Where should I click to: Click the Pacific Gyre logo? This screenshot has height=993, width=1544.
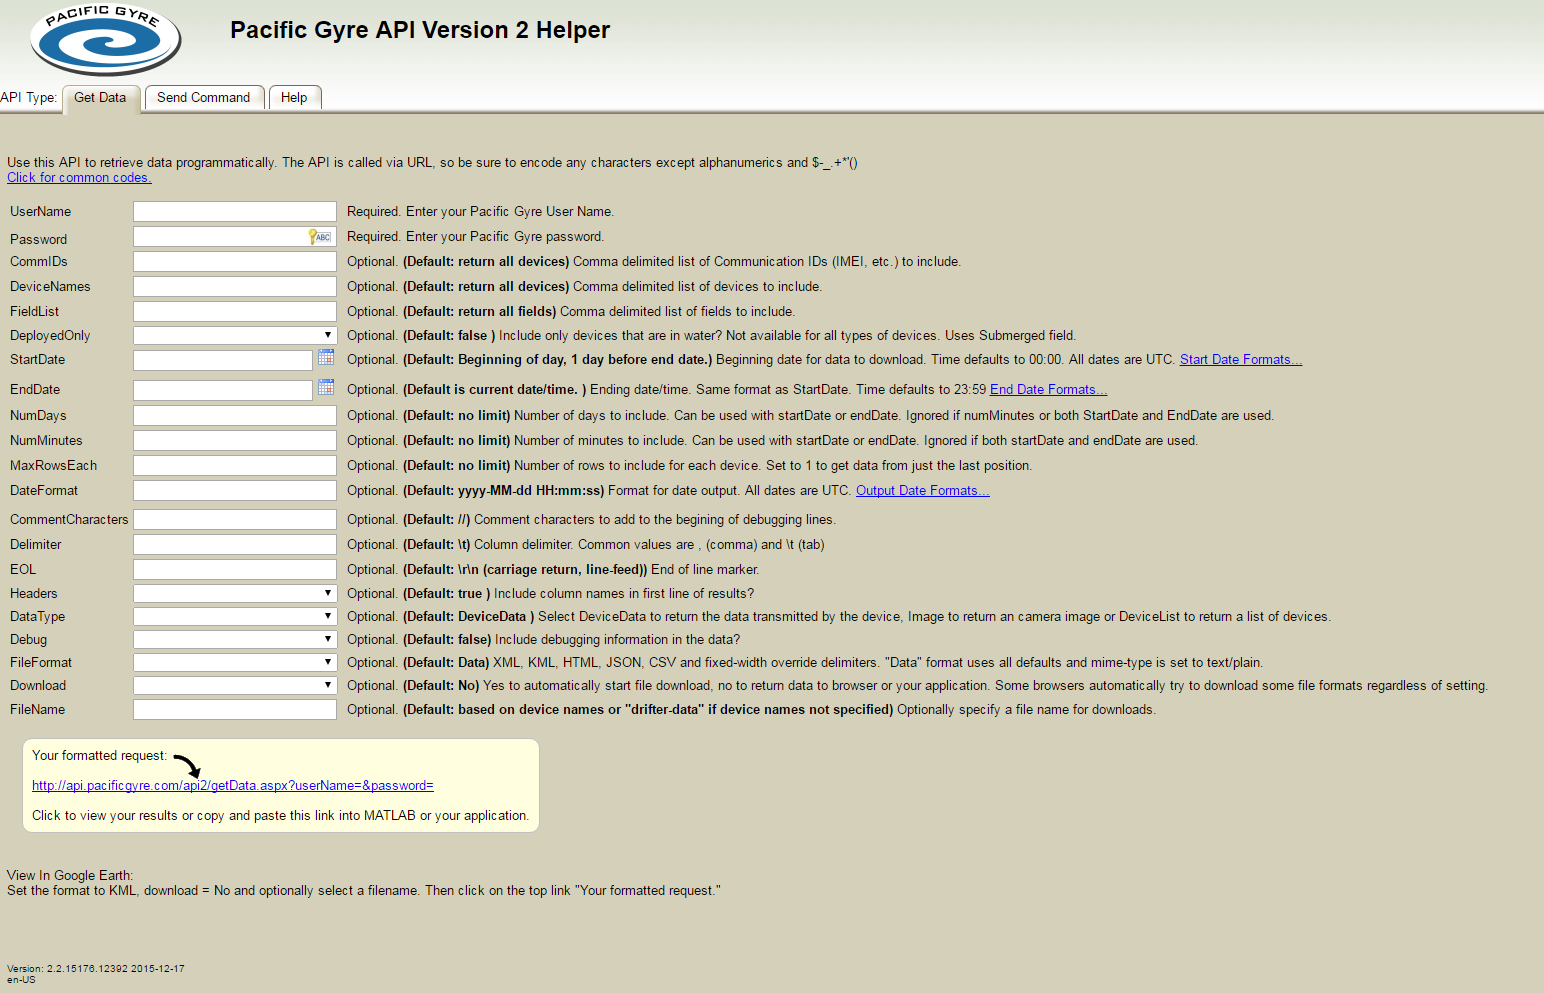pyautogui.click(x=106, y=40)
